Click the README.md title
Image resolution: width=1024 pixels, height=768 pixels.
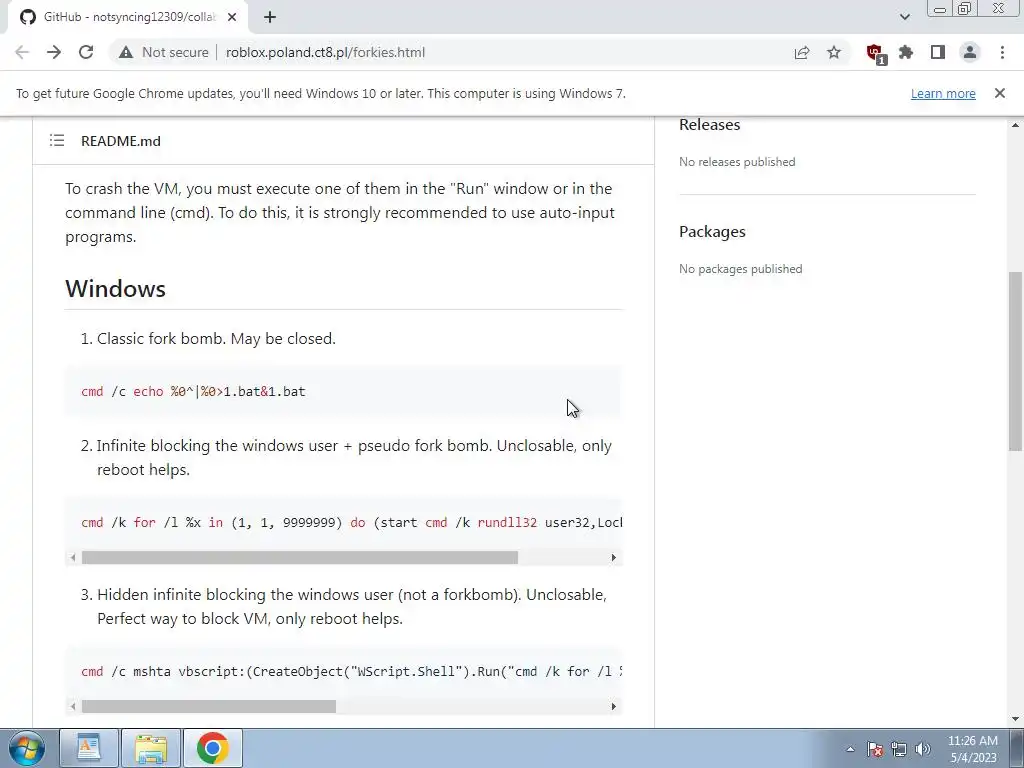pos(121,141)
